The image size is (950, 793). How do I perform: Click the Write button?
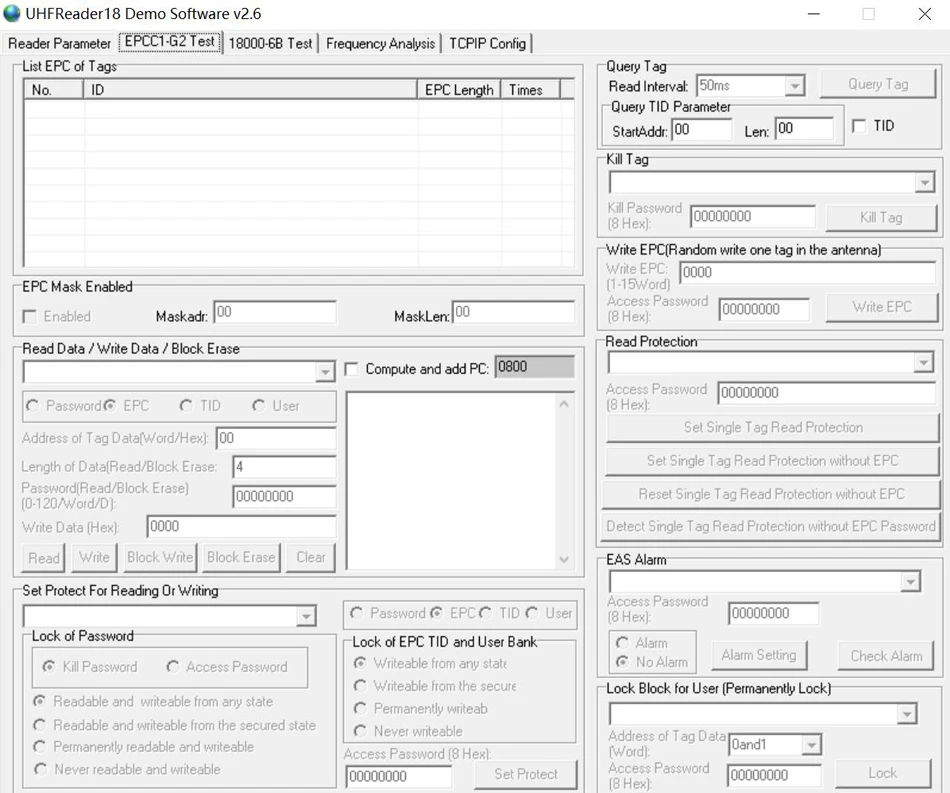pos(95,557)
